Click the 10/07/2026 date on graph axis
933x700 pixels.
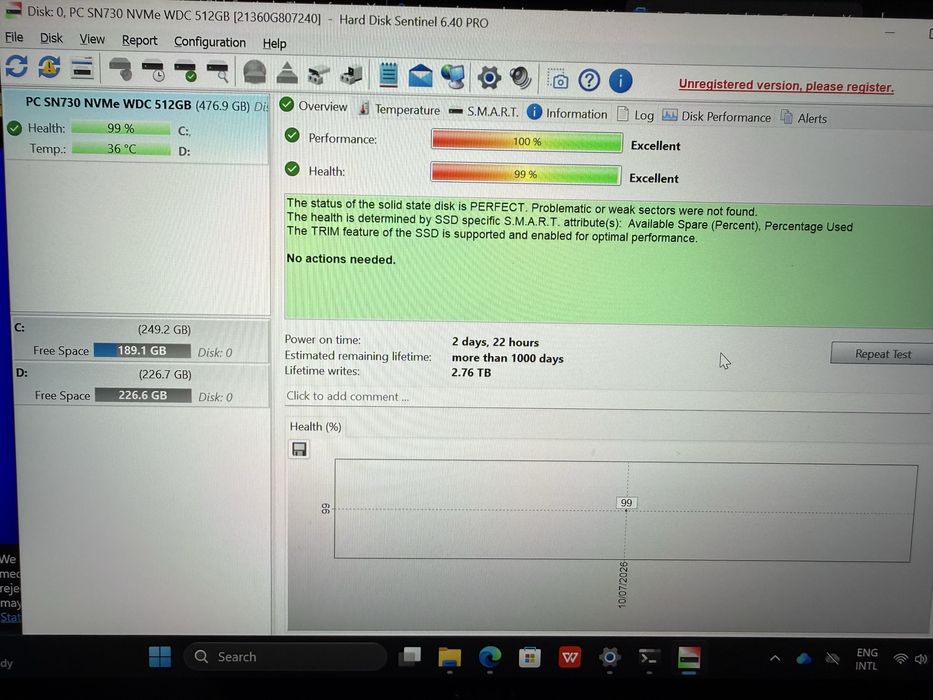623,584
